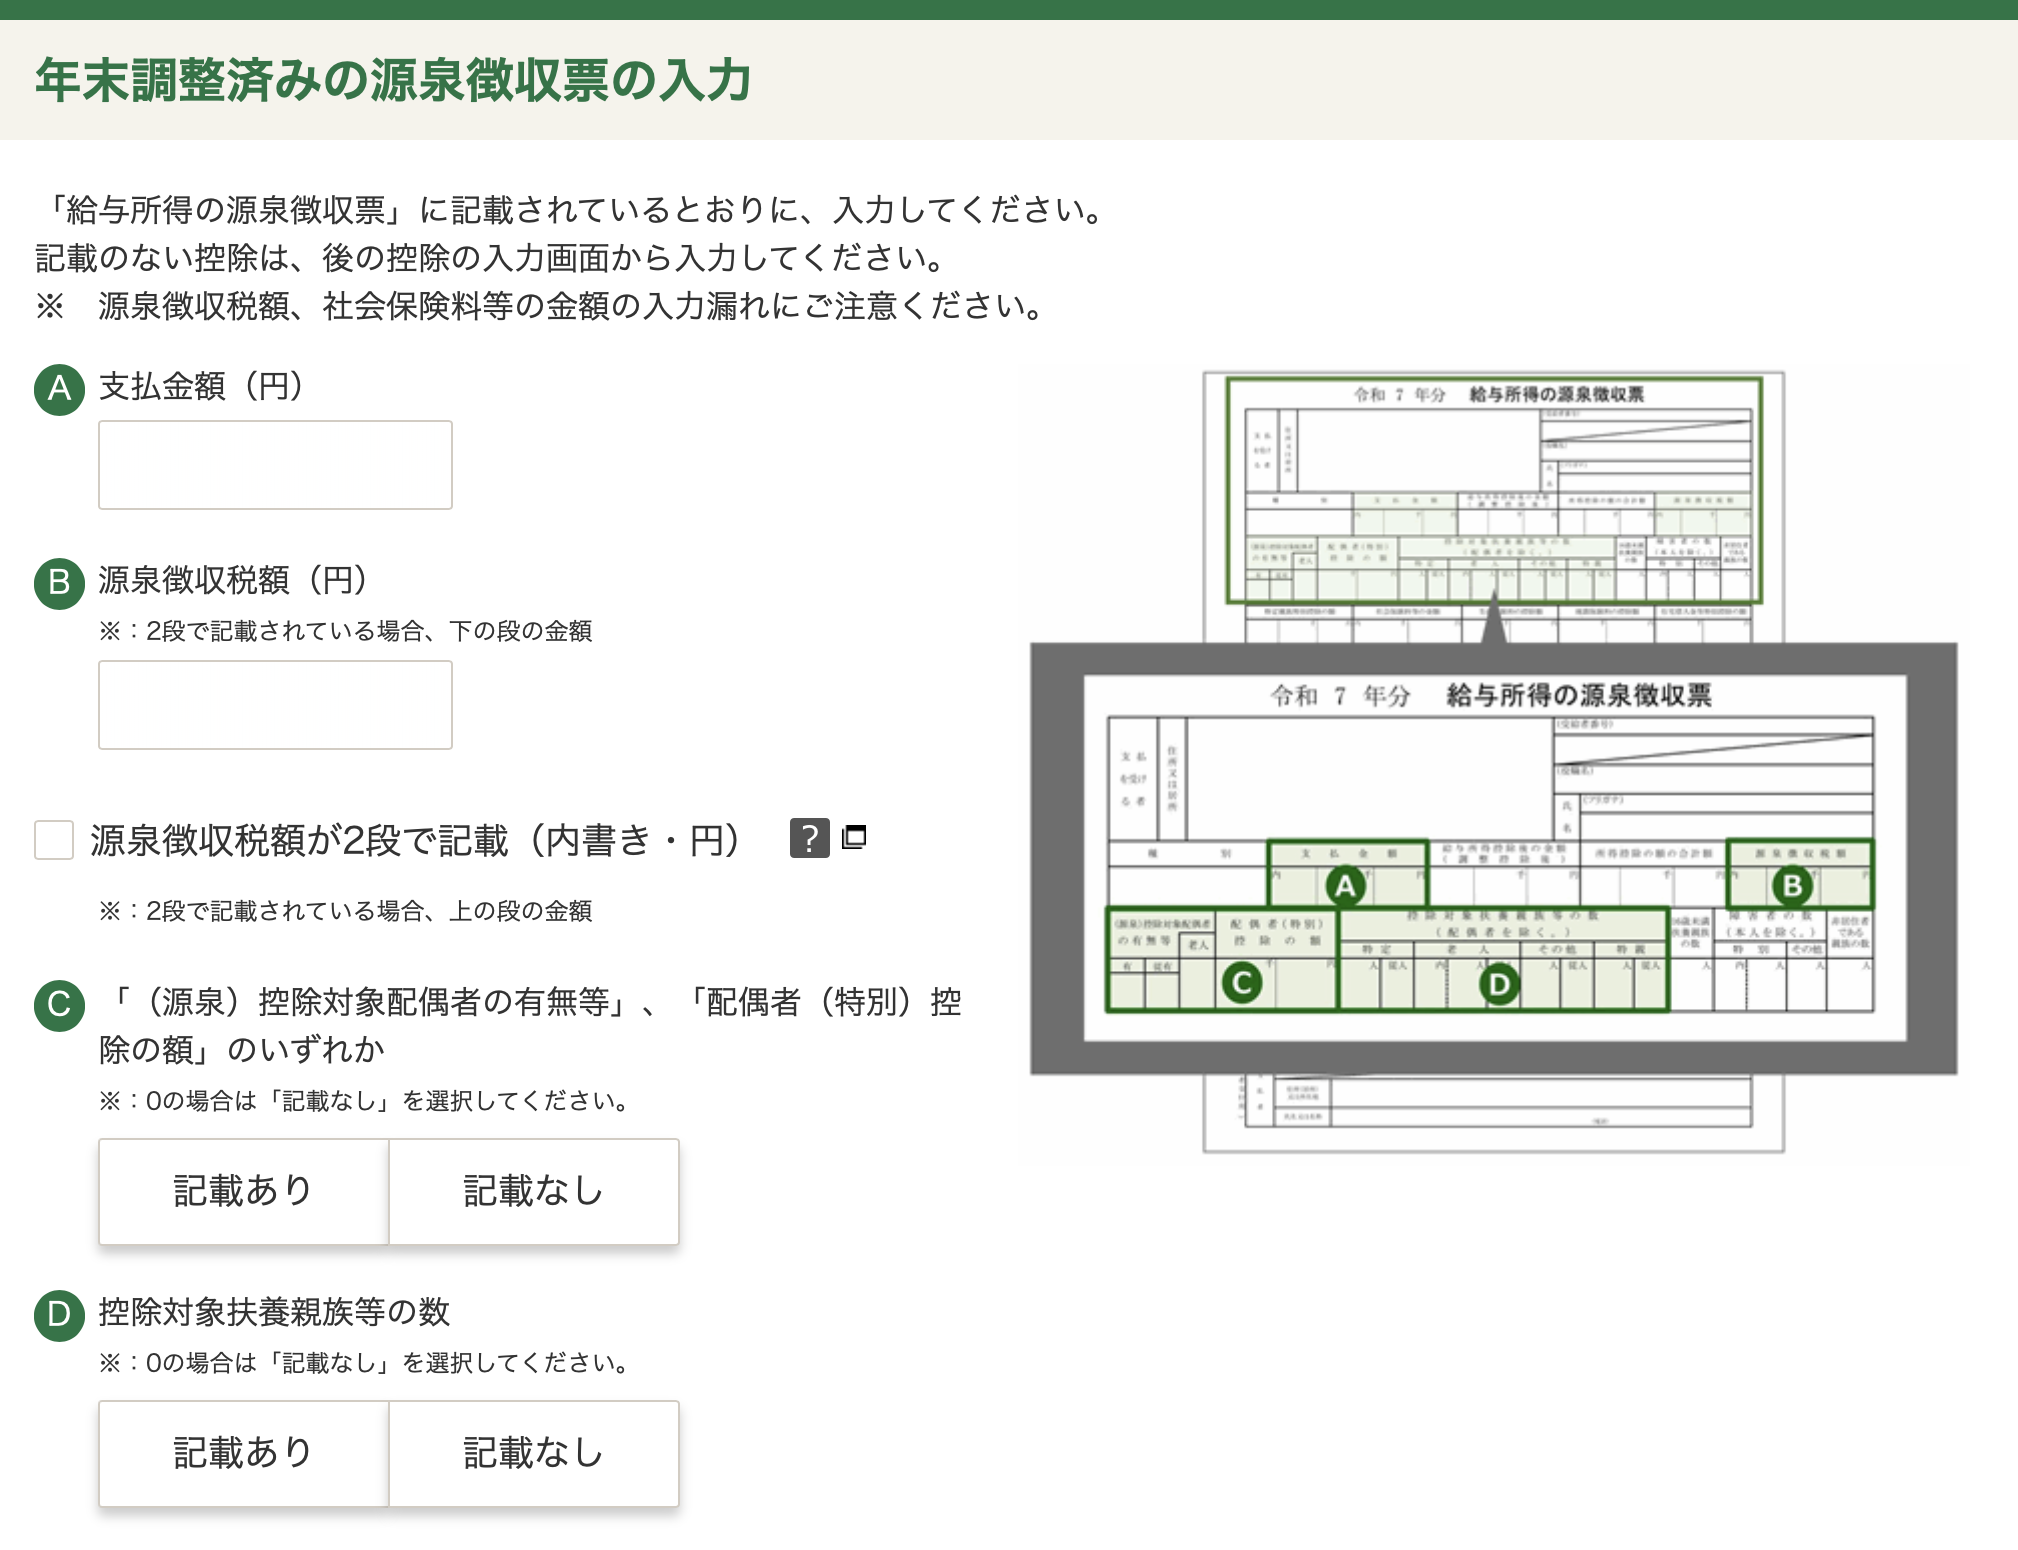Click green circle C badge in form
Viewport: 2018px width, 1550px height.
pos(59,1004)
